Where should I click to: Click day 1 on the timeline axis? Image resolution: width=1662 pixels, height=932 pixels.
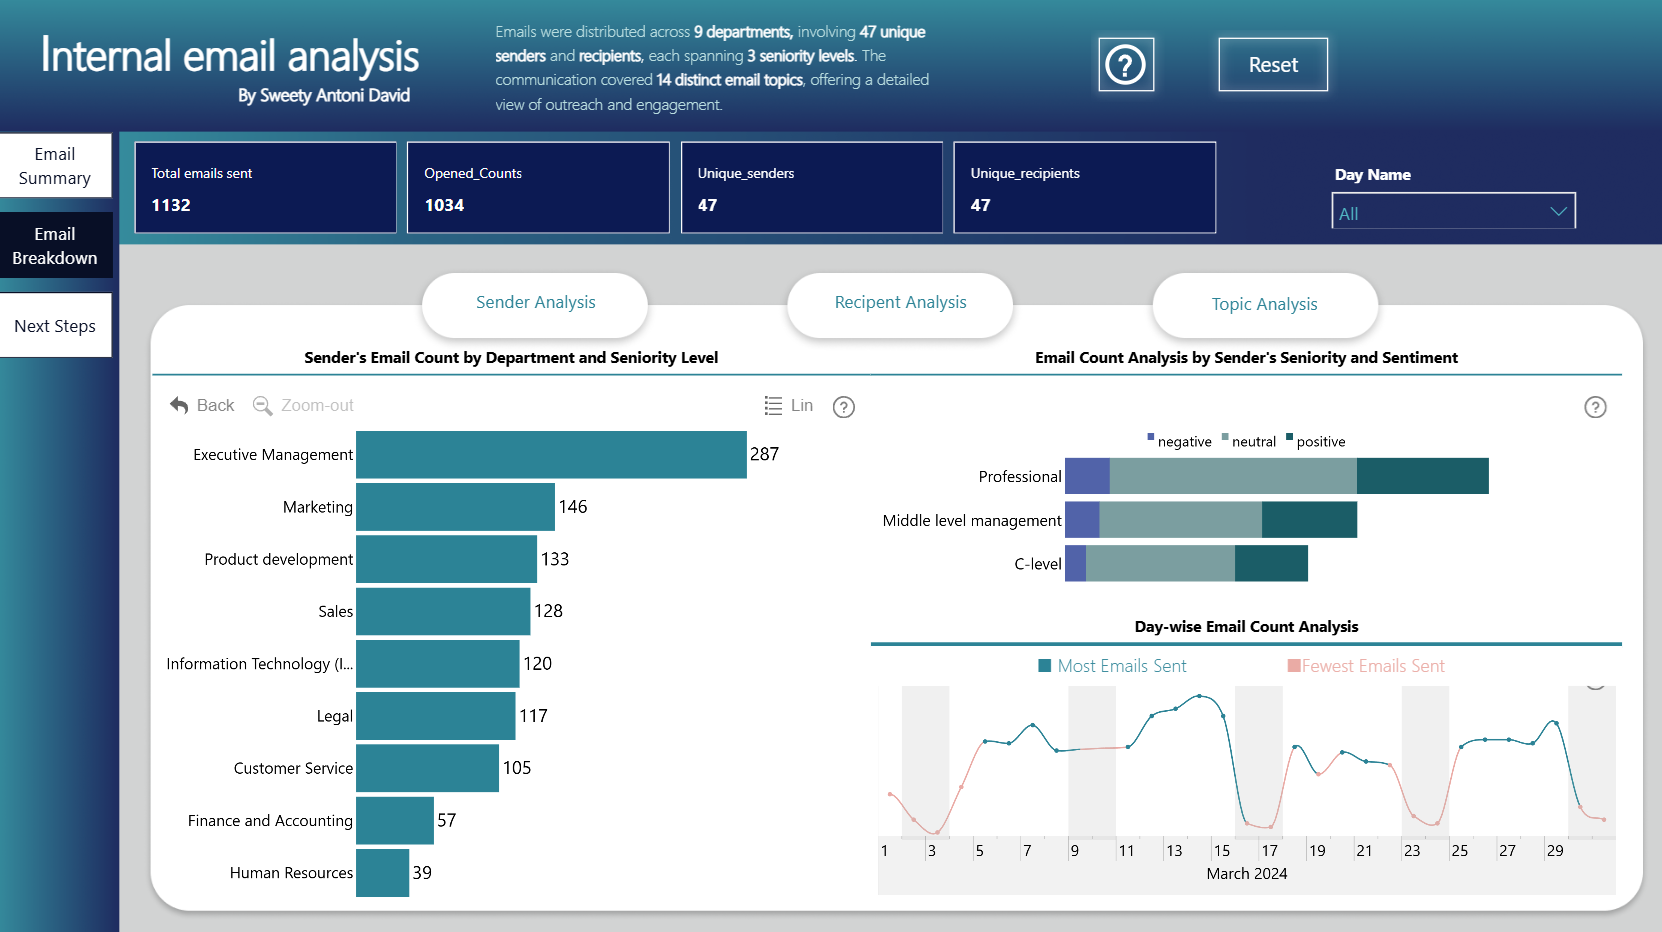coord(885,851)
